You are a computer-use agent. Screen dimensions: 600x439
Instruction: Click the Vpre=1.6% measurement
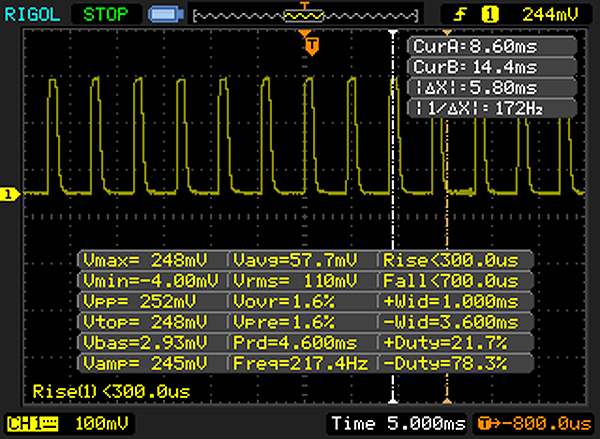coord(284,322)
